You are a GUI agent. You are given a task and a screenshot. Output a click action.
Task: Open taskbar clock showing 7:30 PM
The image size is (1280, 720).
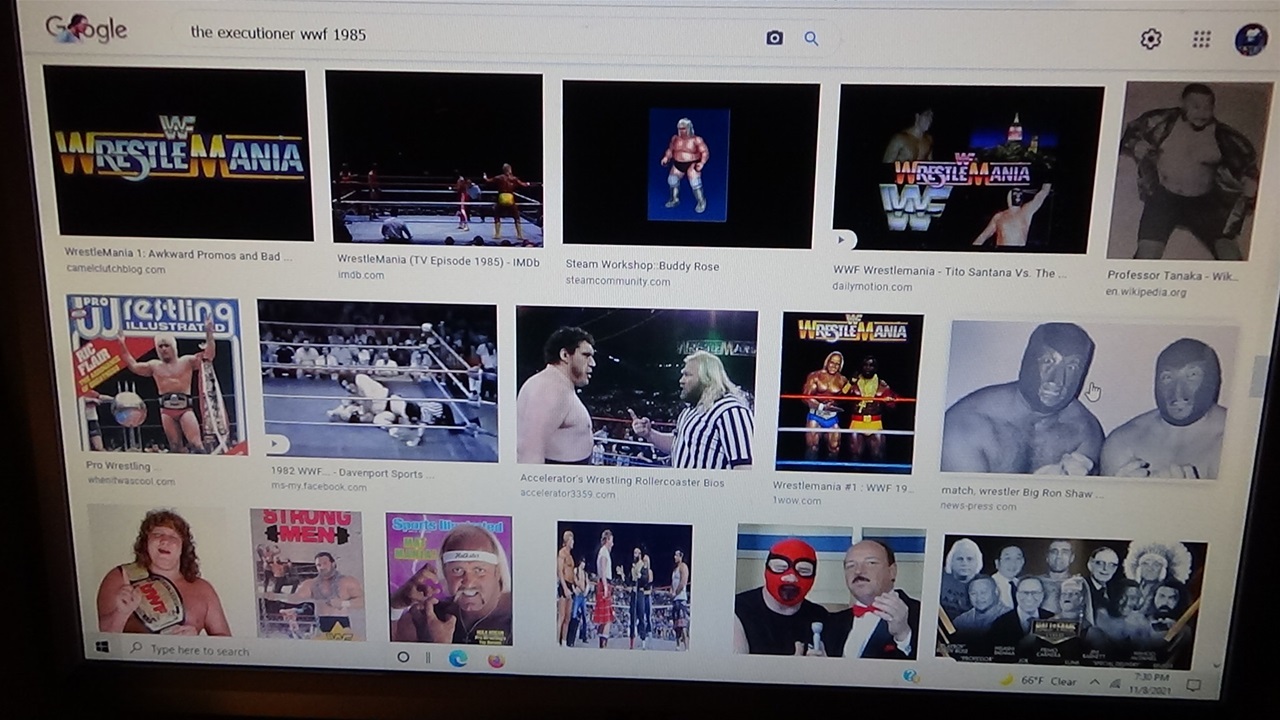[x=1151, y=683]
